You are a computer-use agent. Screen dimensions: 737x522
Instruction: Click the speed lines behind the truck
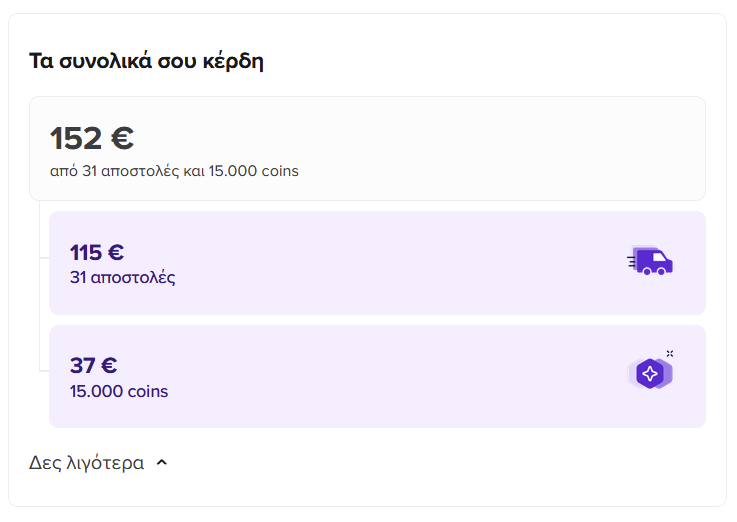point(632,262)
